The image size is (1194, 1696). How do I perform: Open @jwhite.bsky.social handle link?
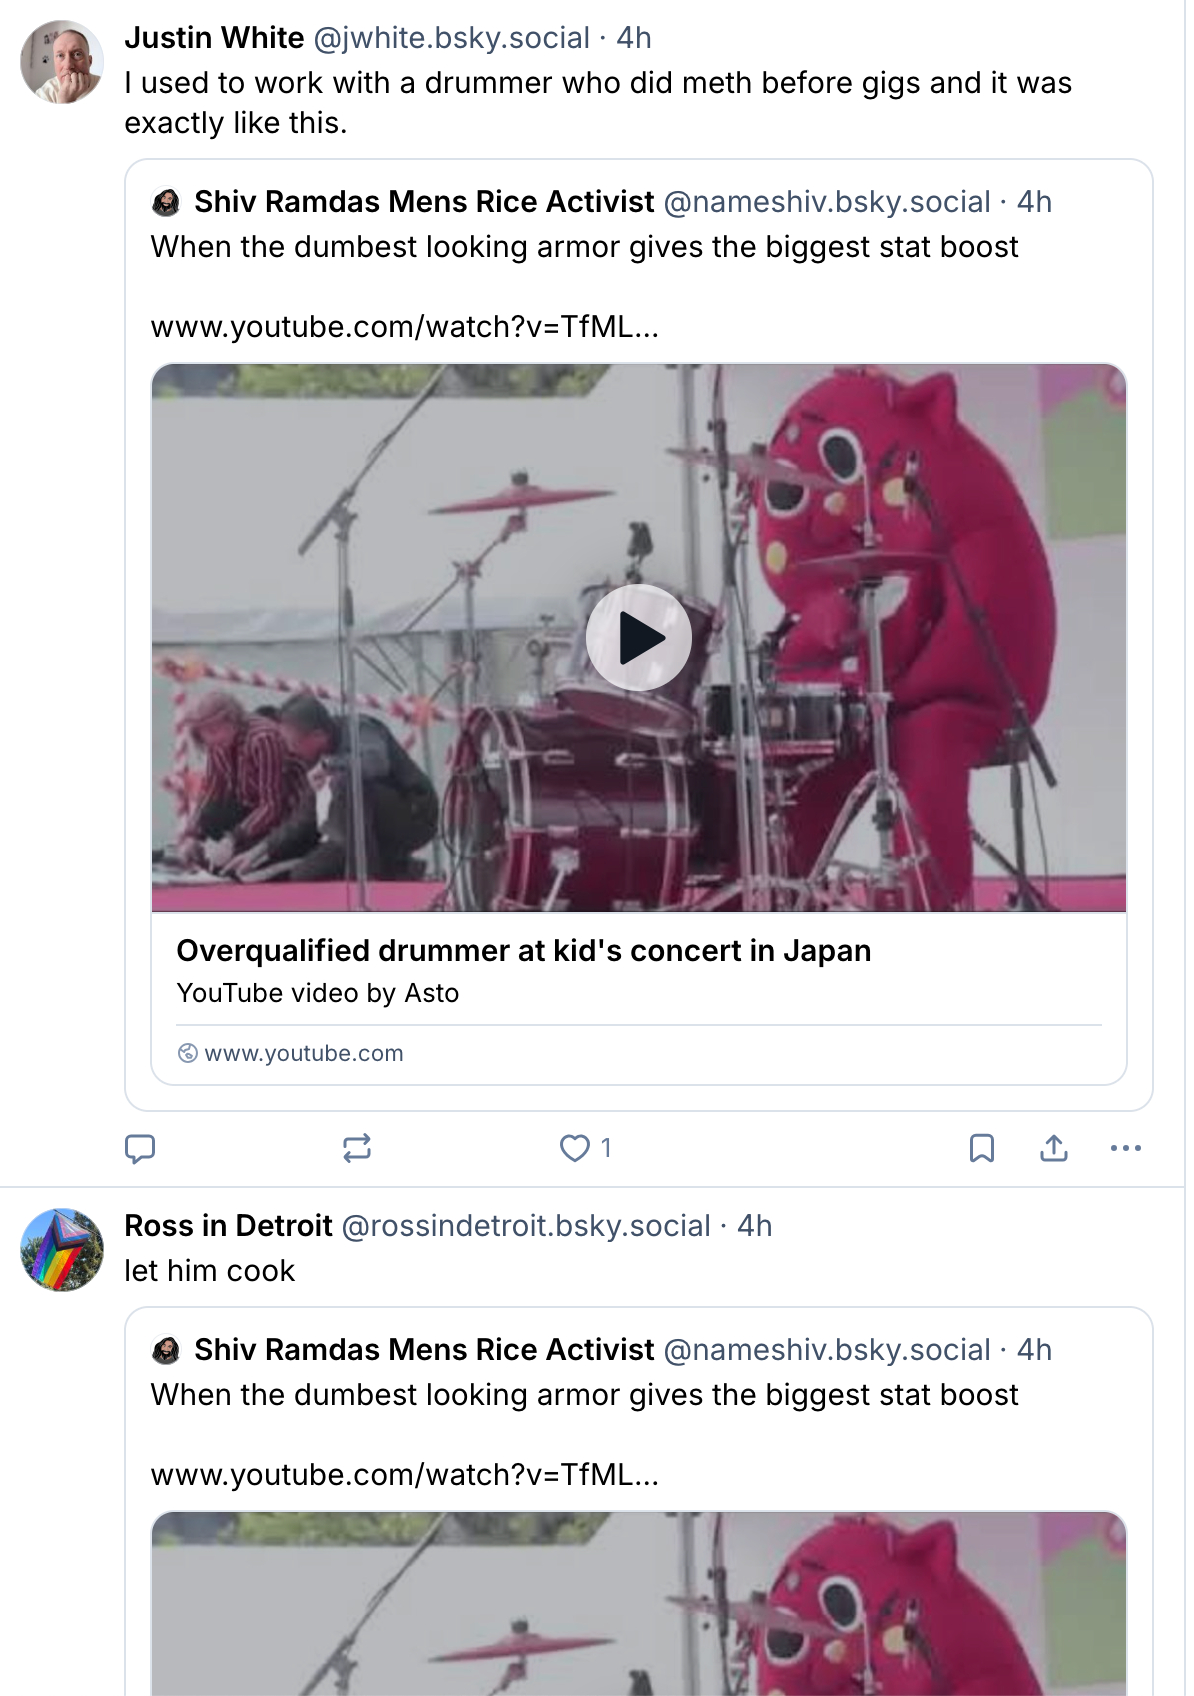(x=452, y=38)
